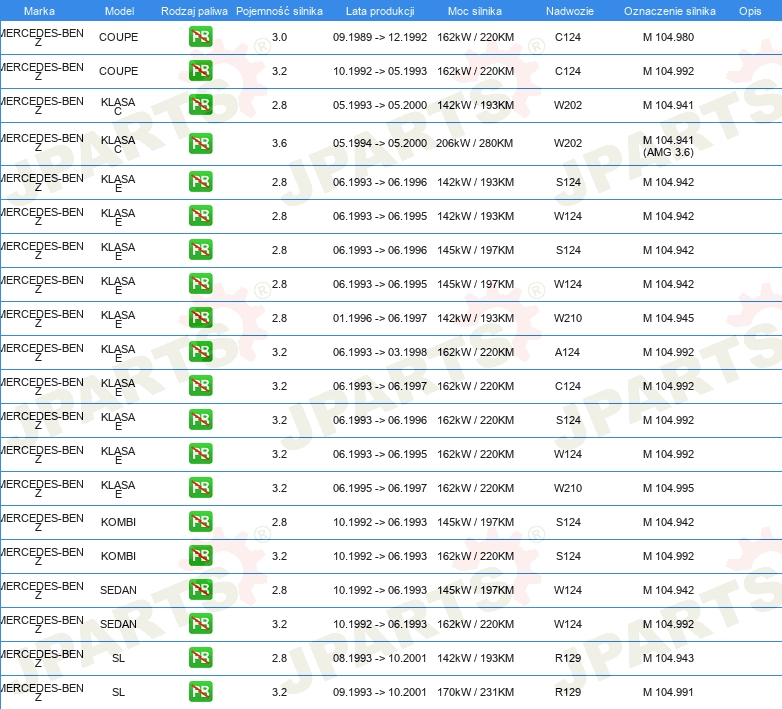Click the PB icon in the M 104.943 row
Image resolution: width=782 pixels, height=709 pixels.
click(201, 658)
